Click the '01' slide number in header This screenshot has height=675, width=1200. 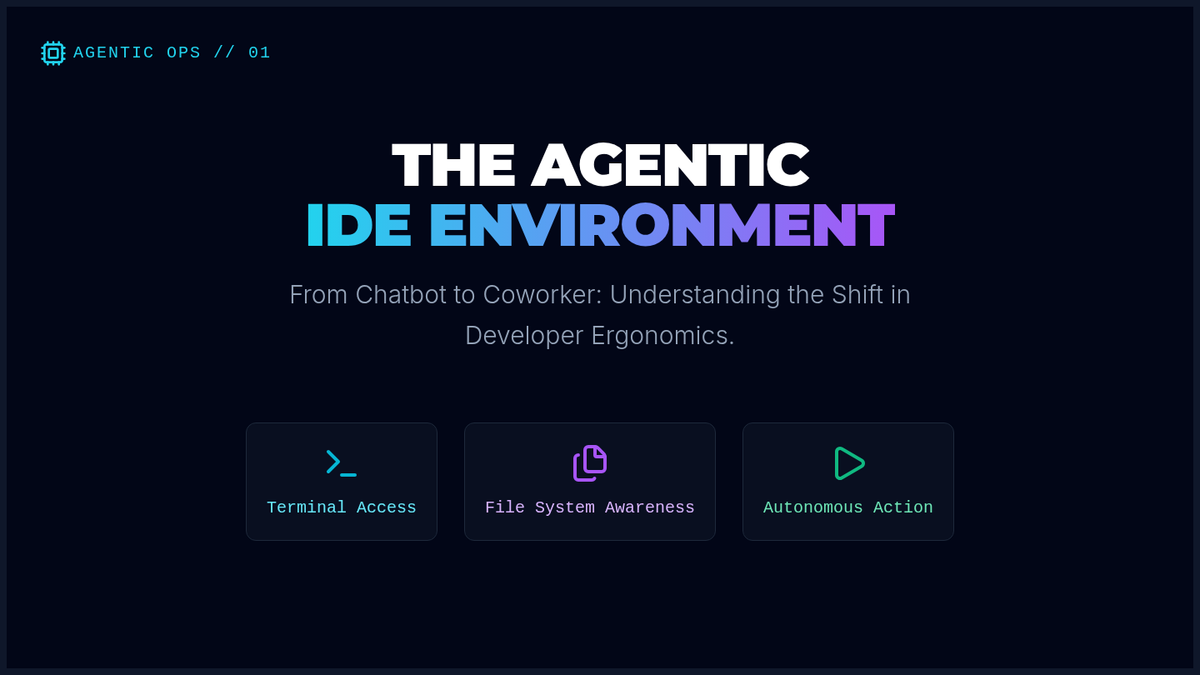(x=259, y=53)
